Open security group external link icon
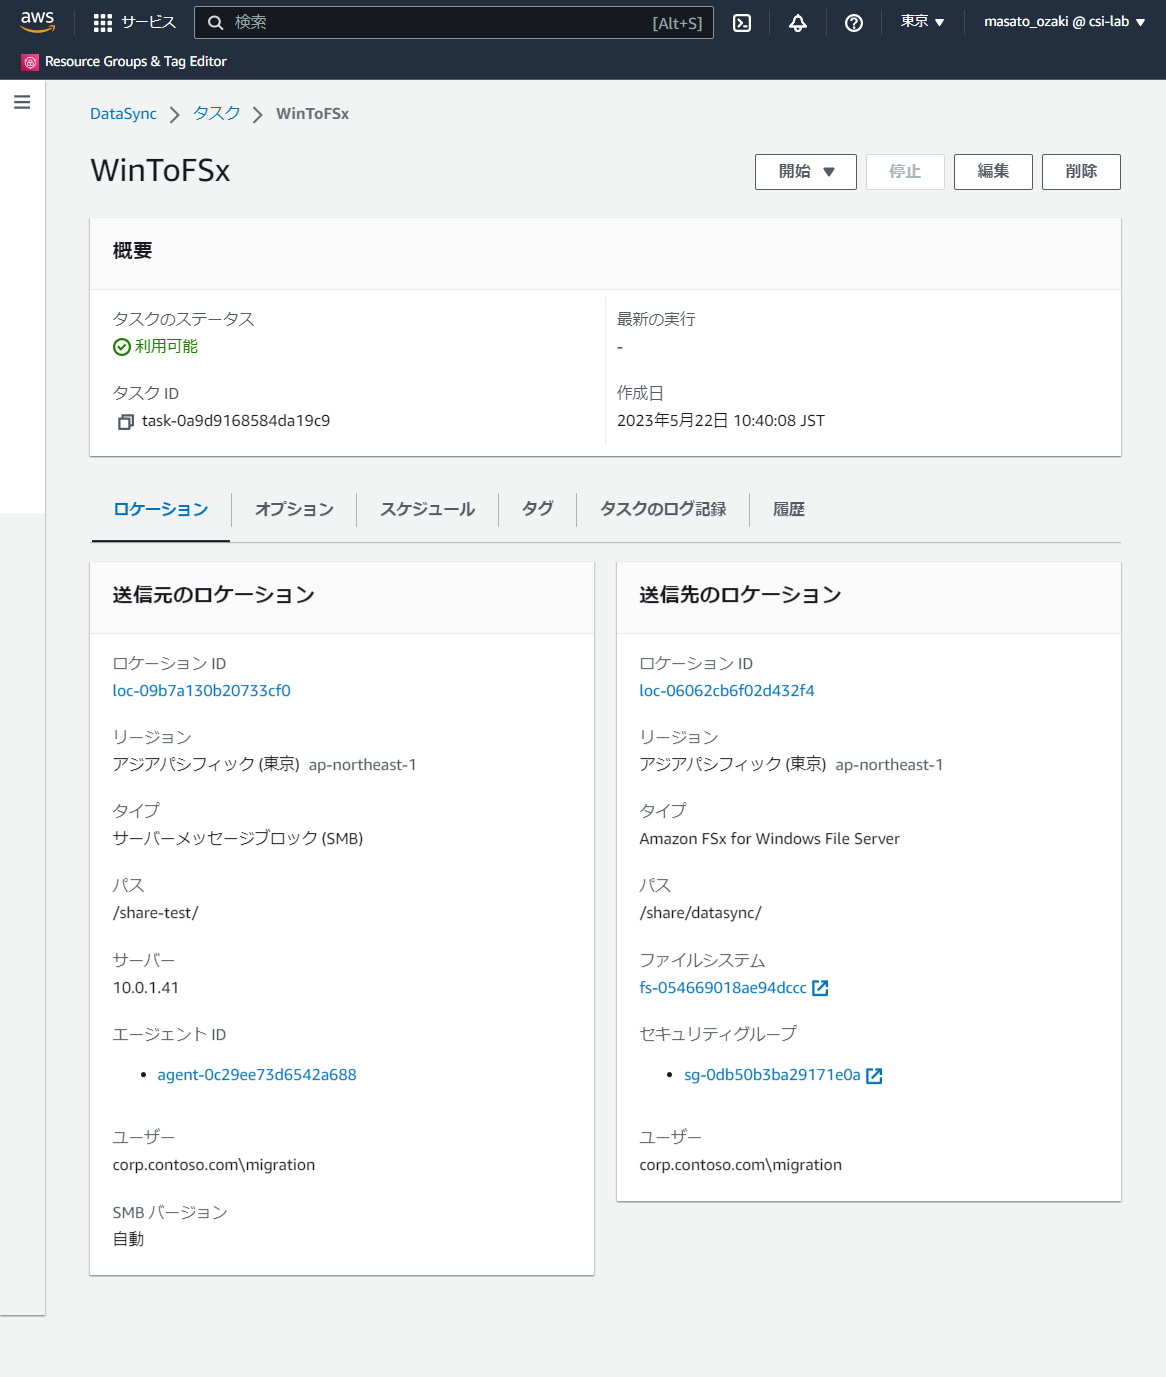This screenshot has width=1166, height=1377. point(874,1076)
